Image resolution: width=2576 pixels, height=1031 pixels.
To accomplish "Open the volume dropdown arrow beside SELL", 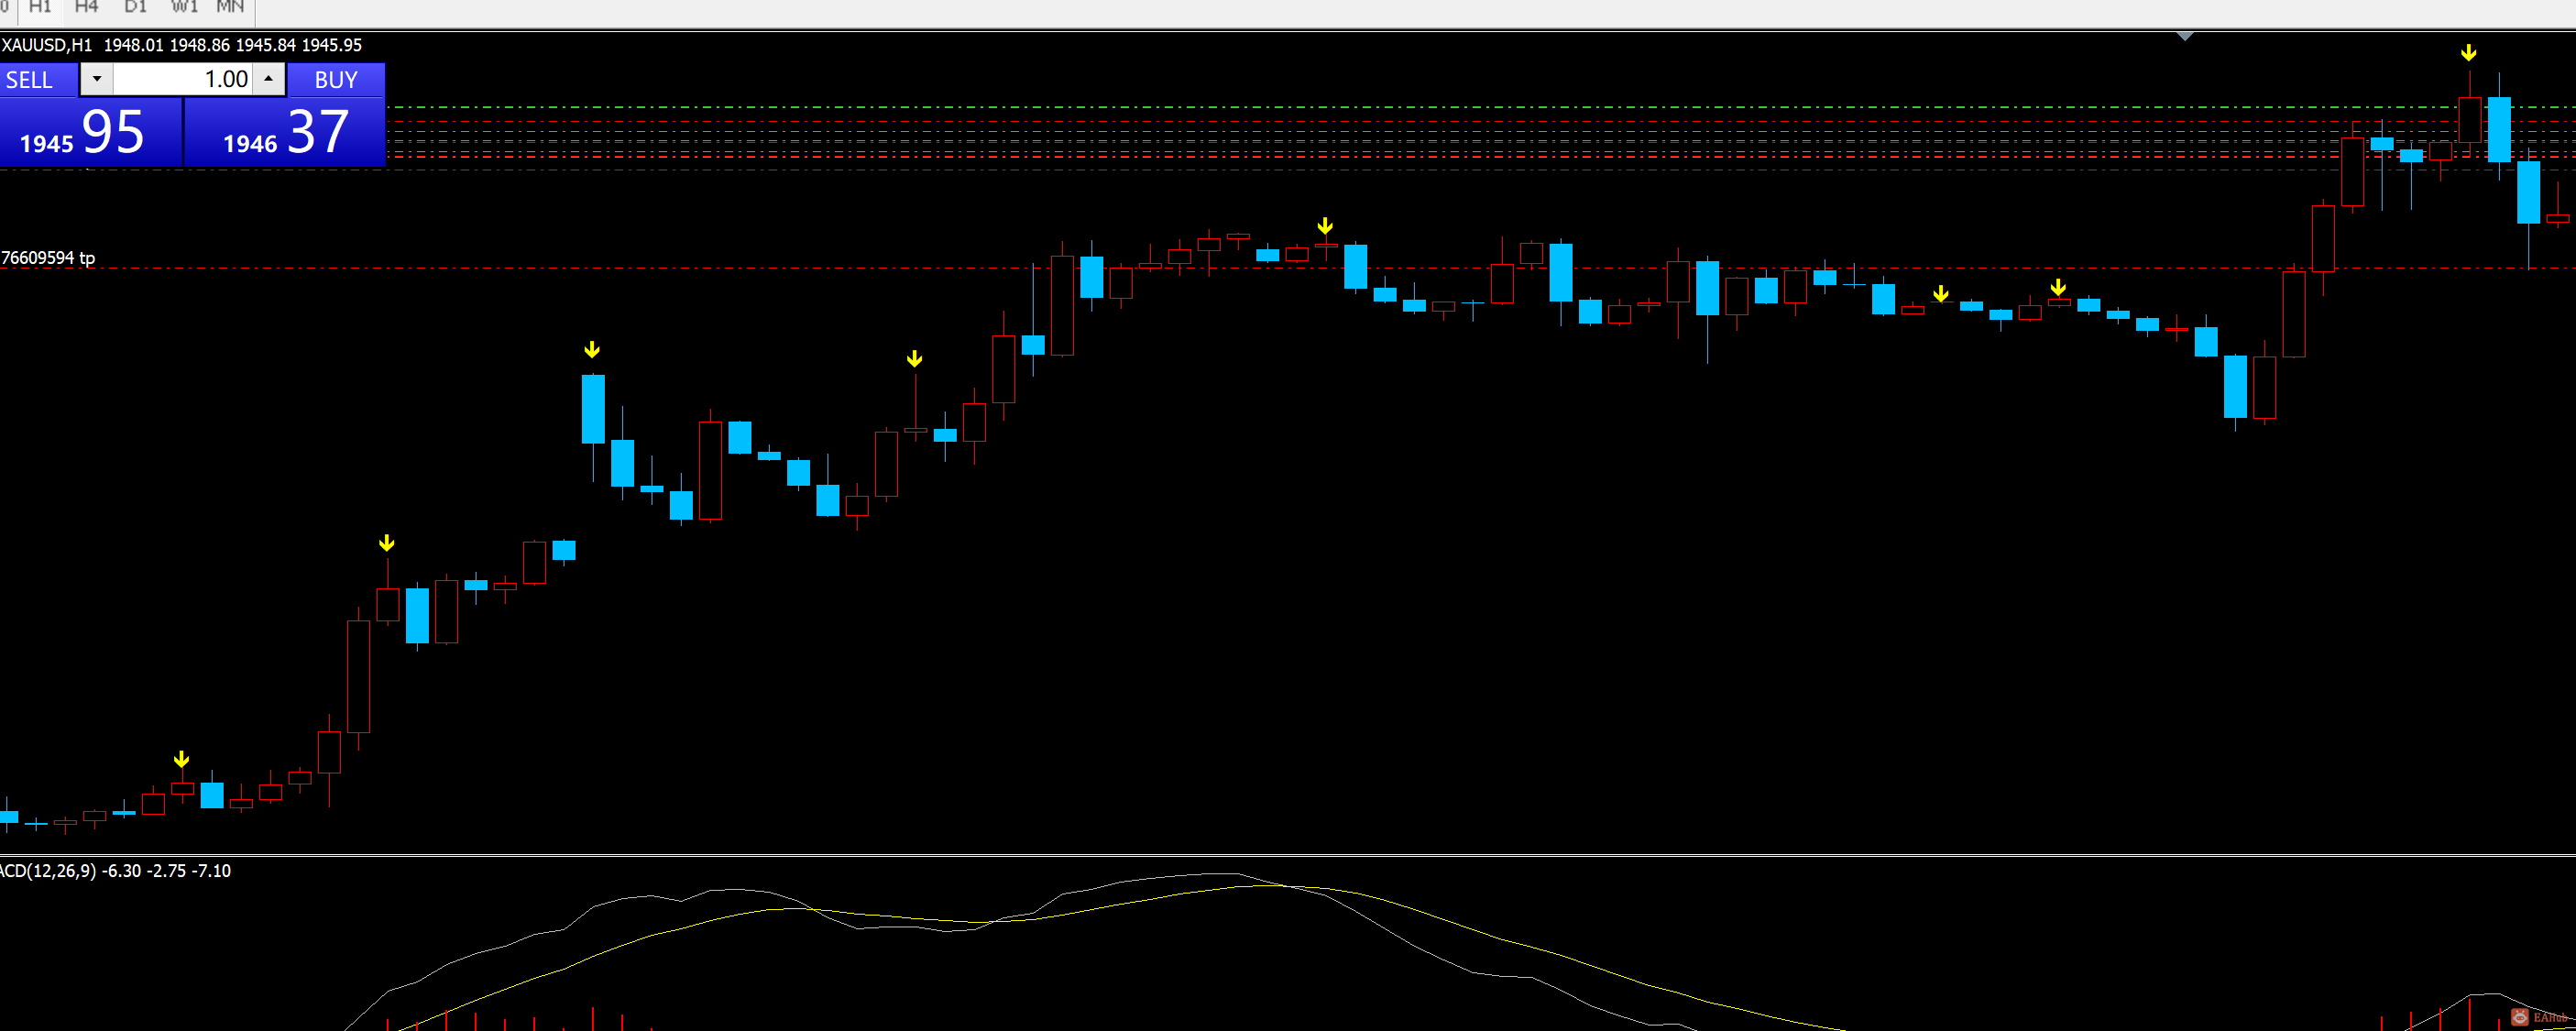I will pyautogui.click(x=97, y=79).
